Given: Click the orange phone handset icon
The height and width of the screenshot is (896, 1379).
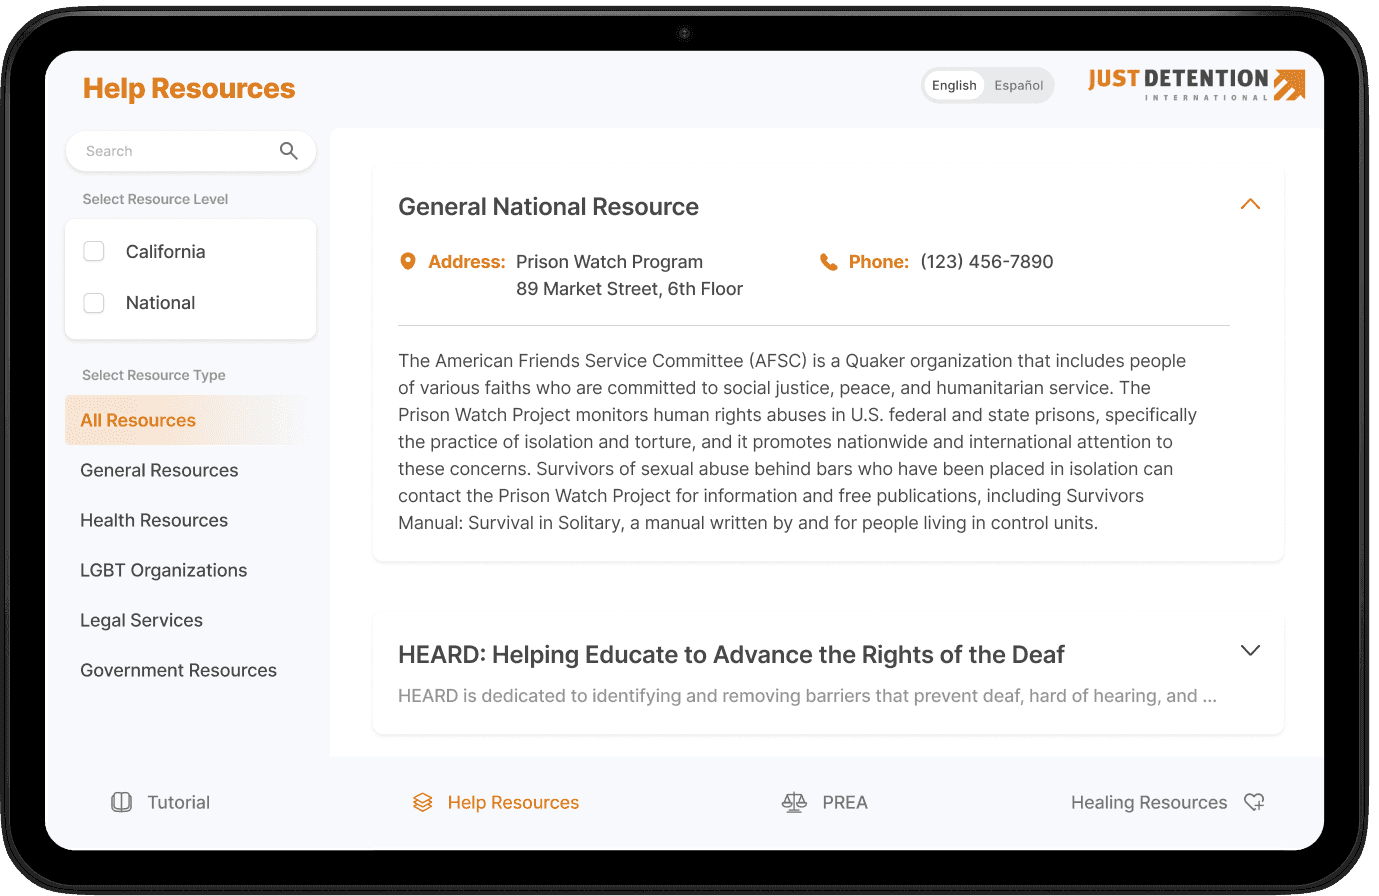Looking at the screenshot, I should tap(829, 262).
